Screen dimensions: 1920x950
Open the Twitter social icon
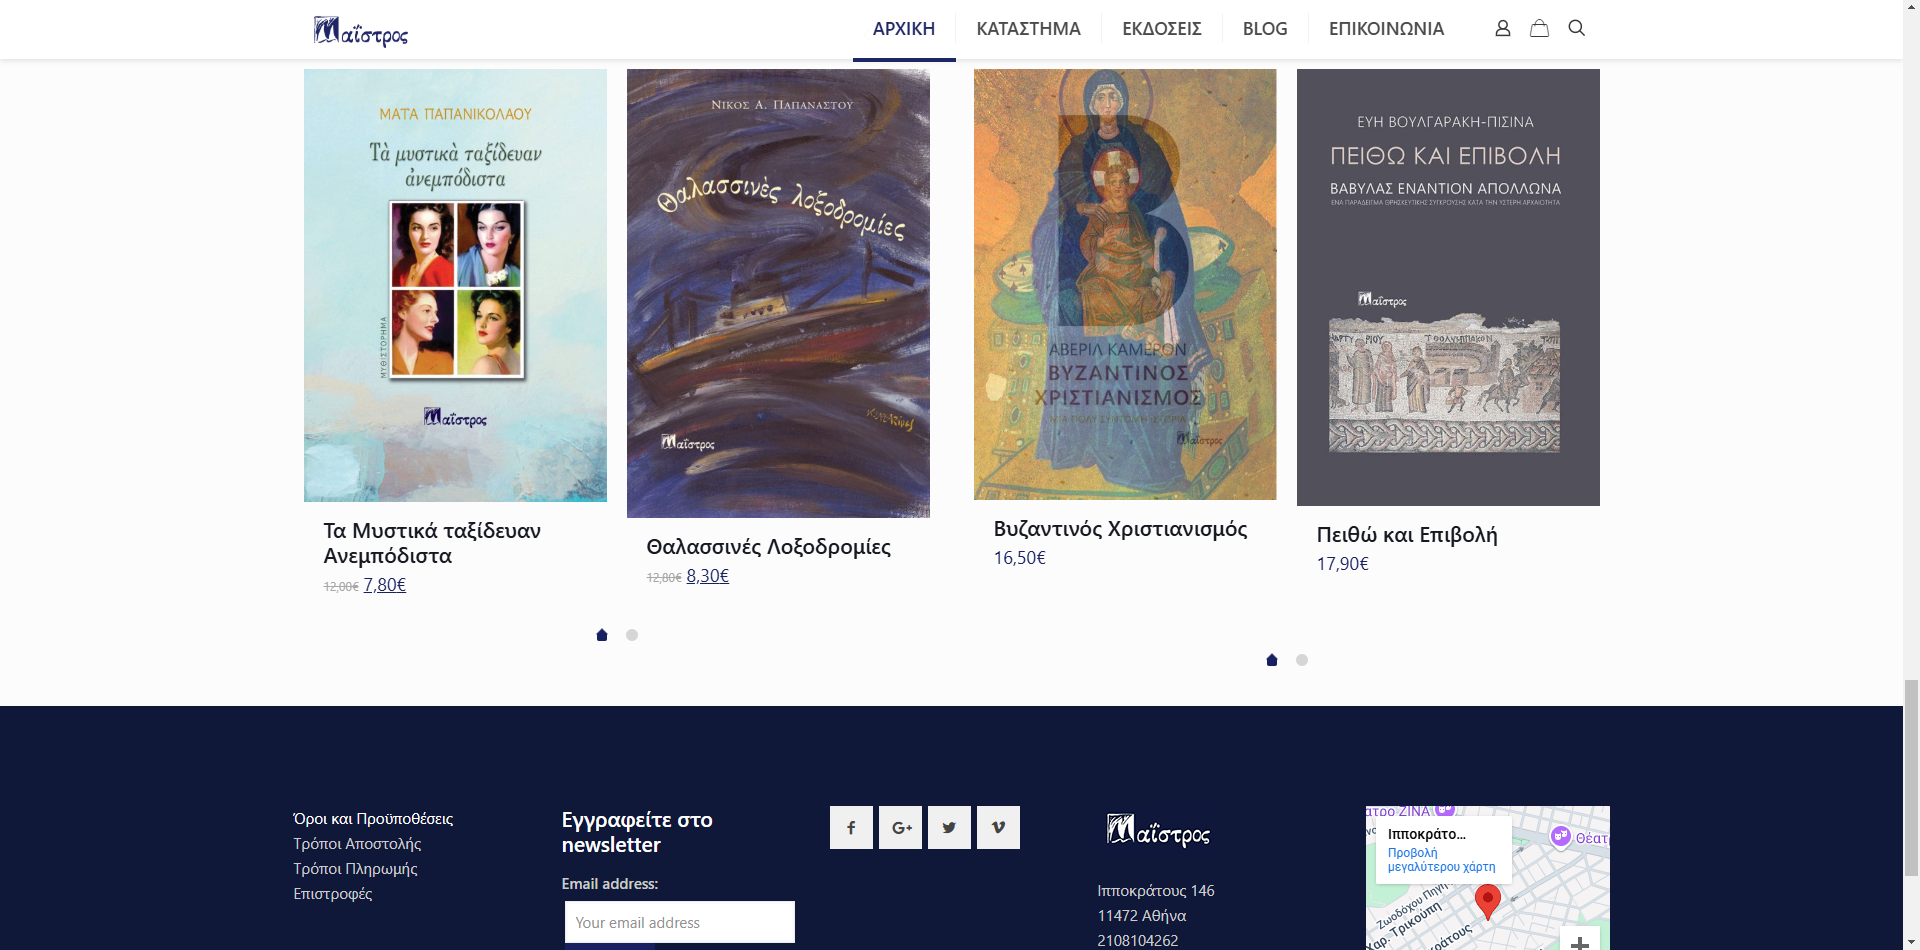coord(949,827)
